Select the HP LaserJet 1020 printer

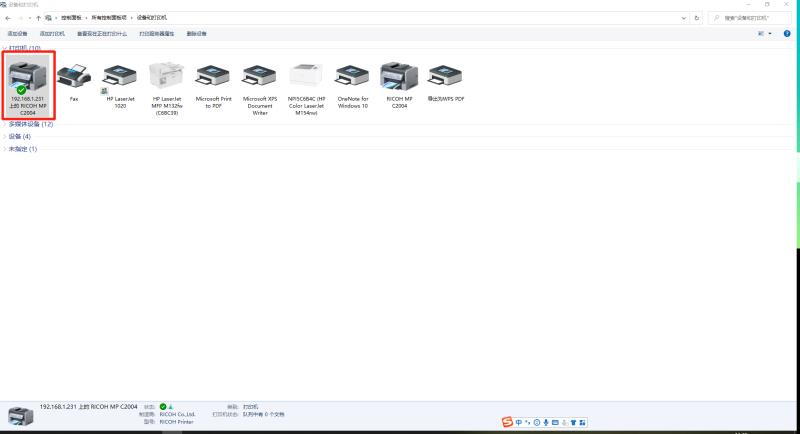point(120,86)
